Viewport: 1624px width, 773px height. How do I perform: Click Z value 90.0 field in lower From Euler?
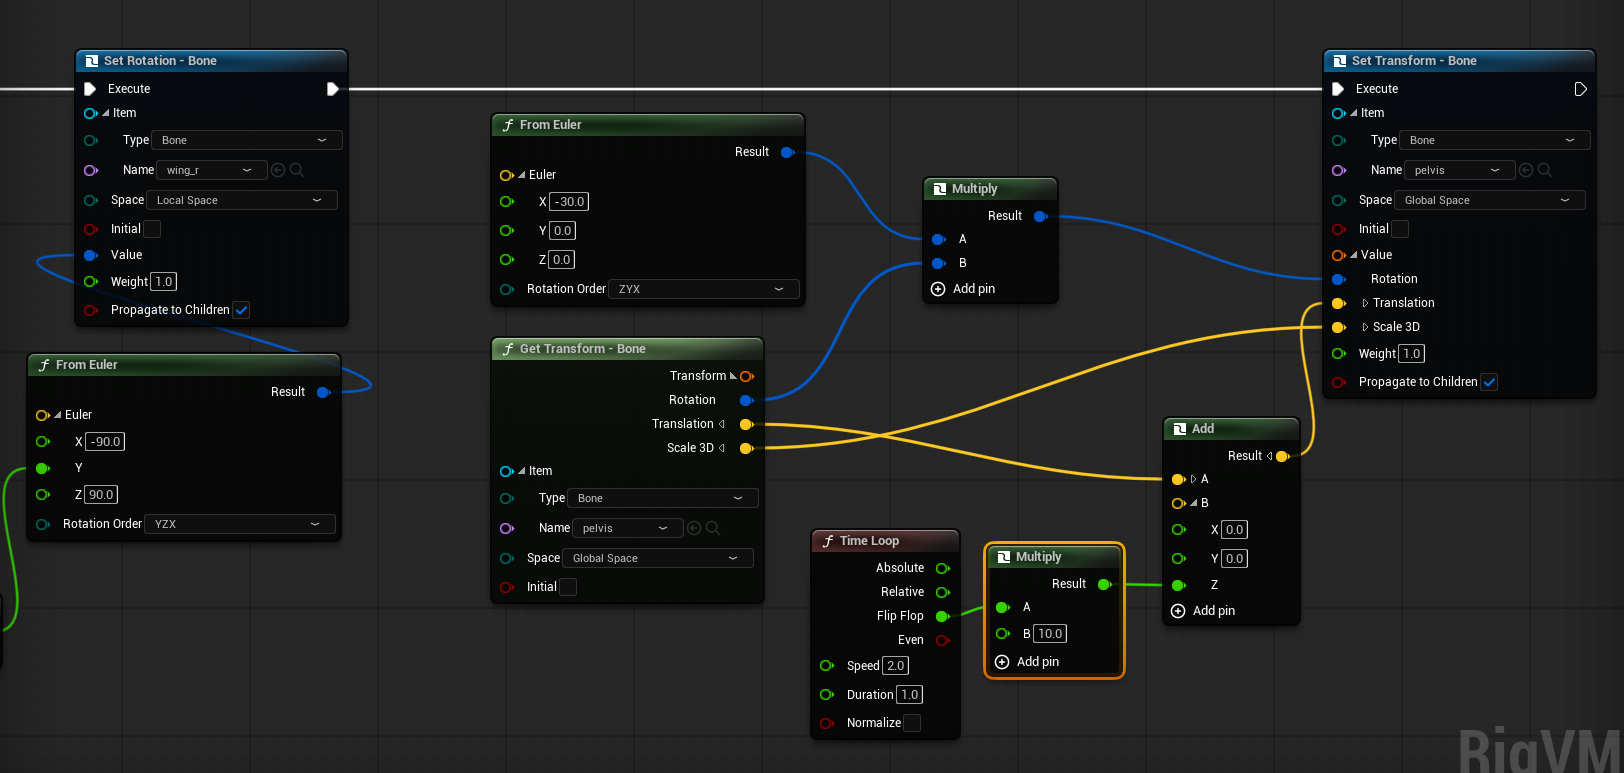click(101, 495)
